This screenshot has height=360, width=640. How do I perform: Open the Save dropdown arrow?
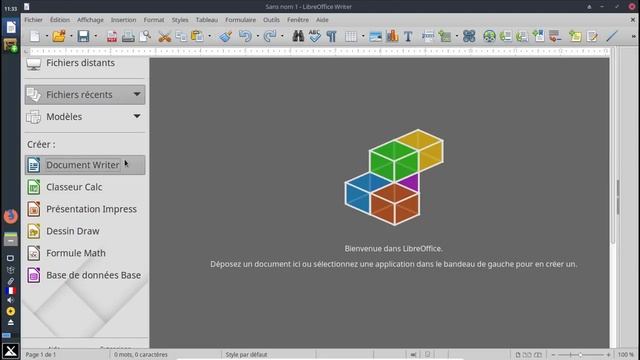click(96, 36)
